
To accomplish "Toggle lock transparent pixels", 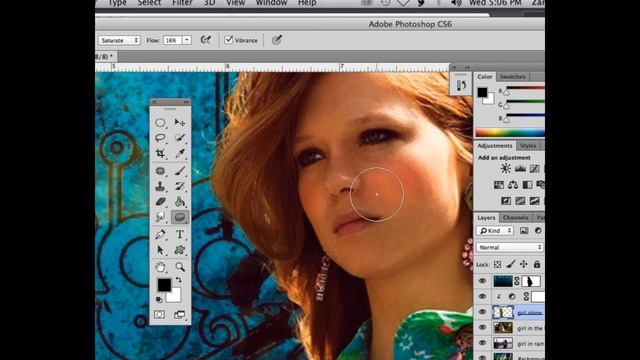I will (x=498, y=264).
